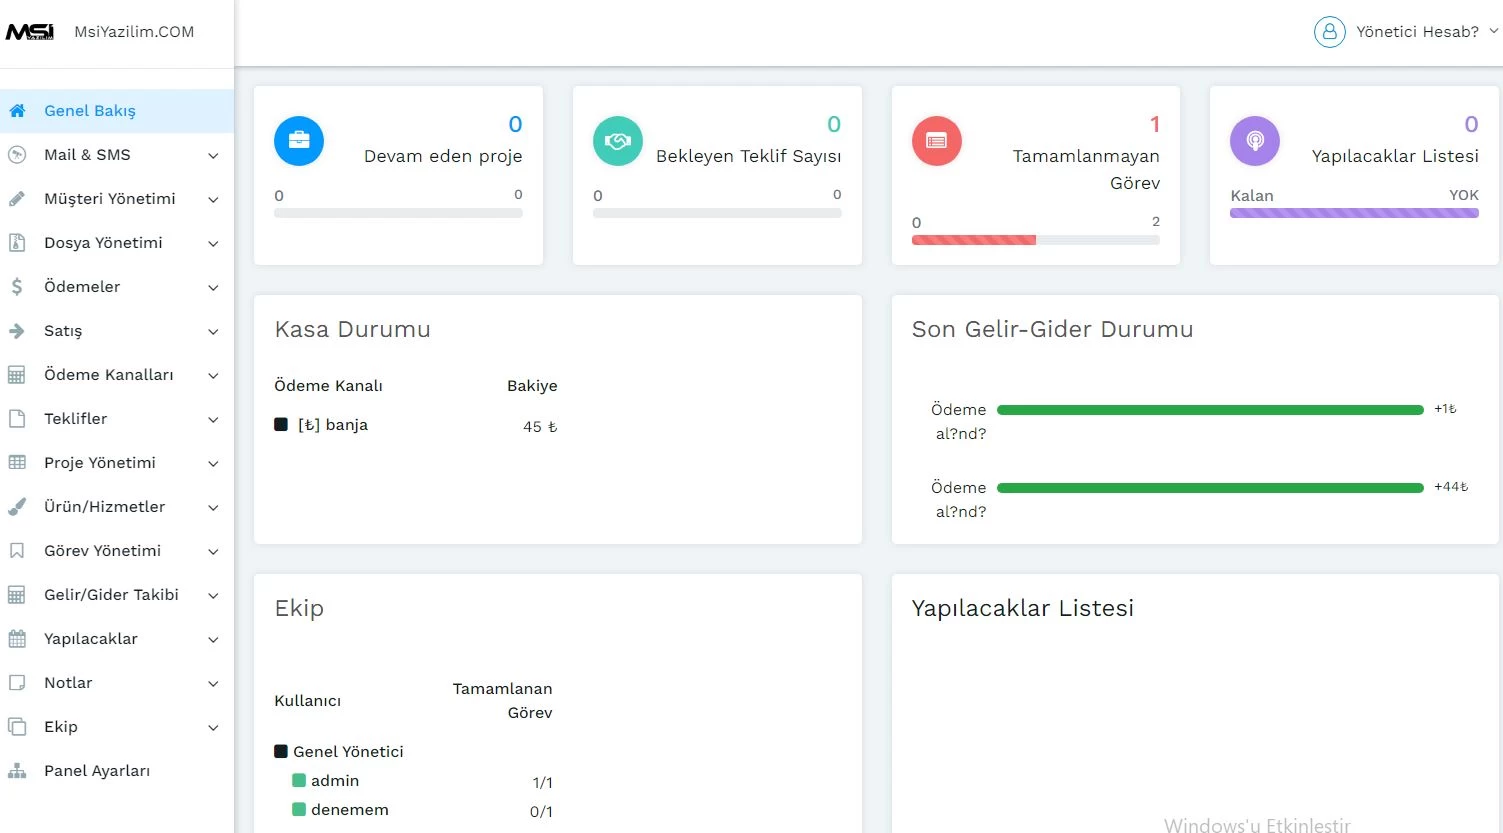Click the MsiYazilim.COM brand link

click(134, 32)
